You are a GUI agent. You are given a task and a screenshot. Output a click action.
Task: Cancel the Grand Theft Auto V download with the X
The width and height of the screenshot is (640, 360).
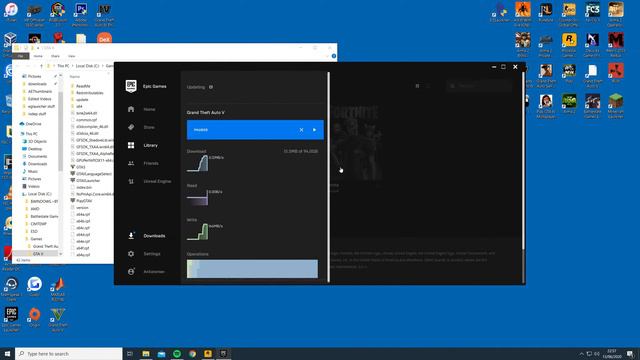point(301,130)
